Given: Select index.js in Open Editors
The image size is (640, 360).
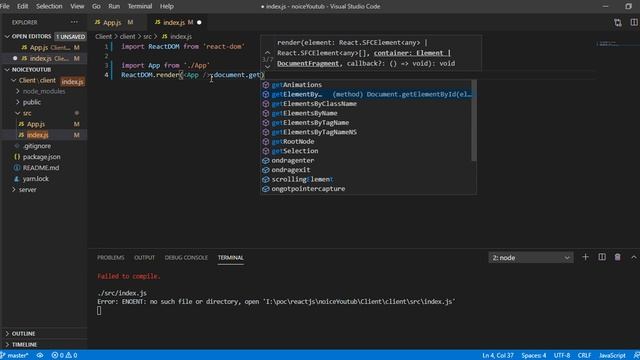Looking at the screenshot, I should click(44, 58).
